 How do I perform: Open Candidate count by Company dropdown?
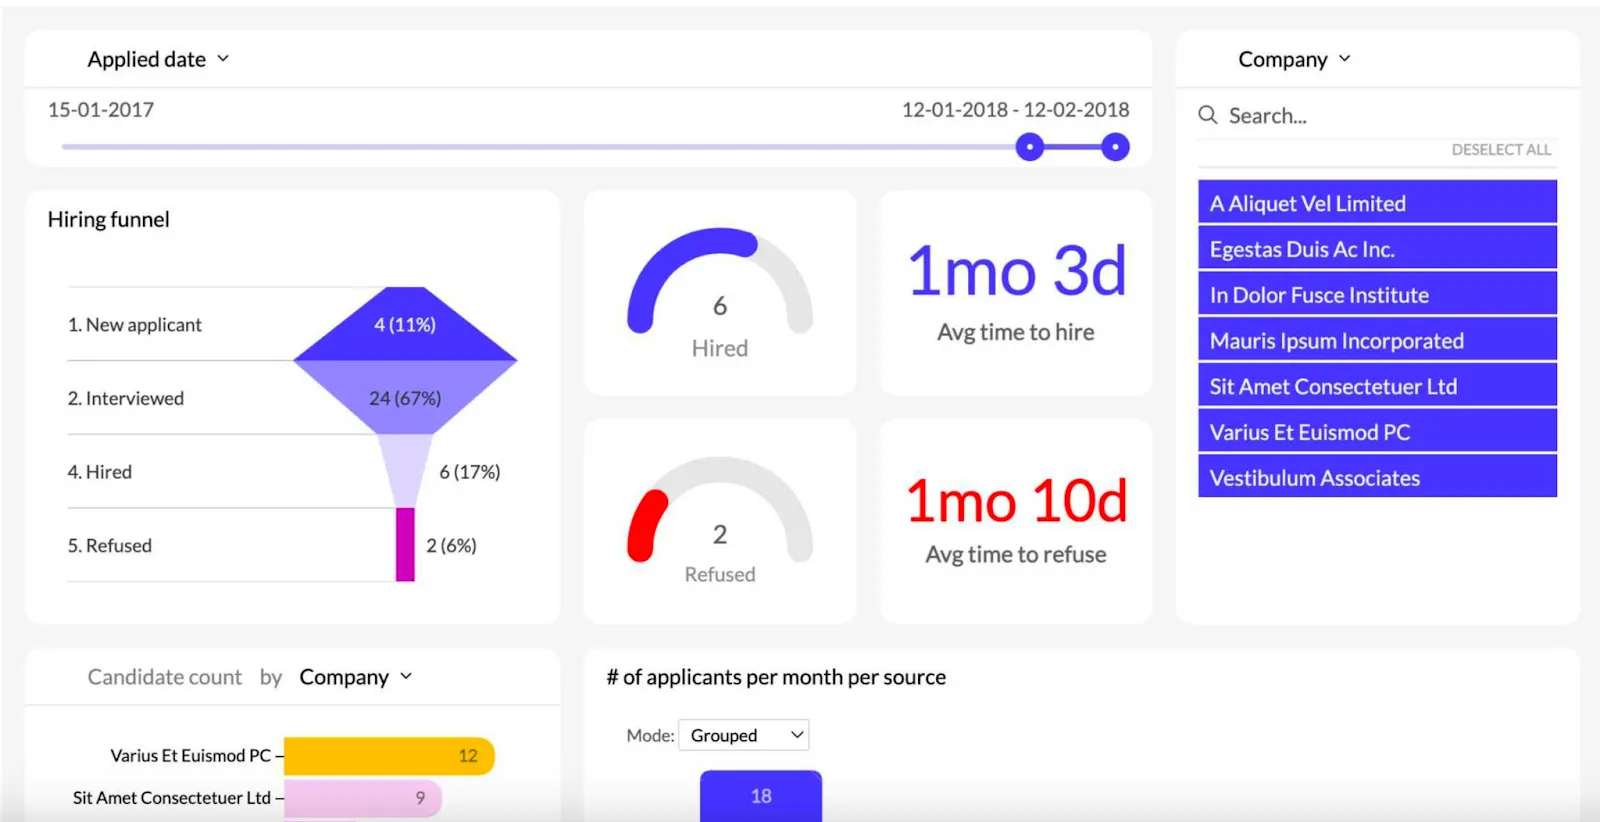click(x=355, y=677)
